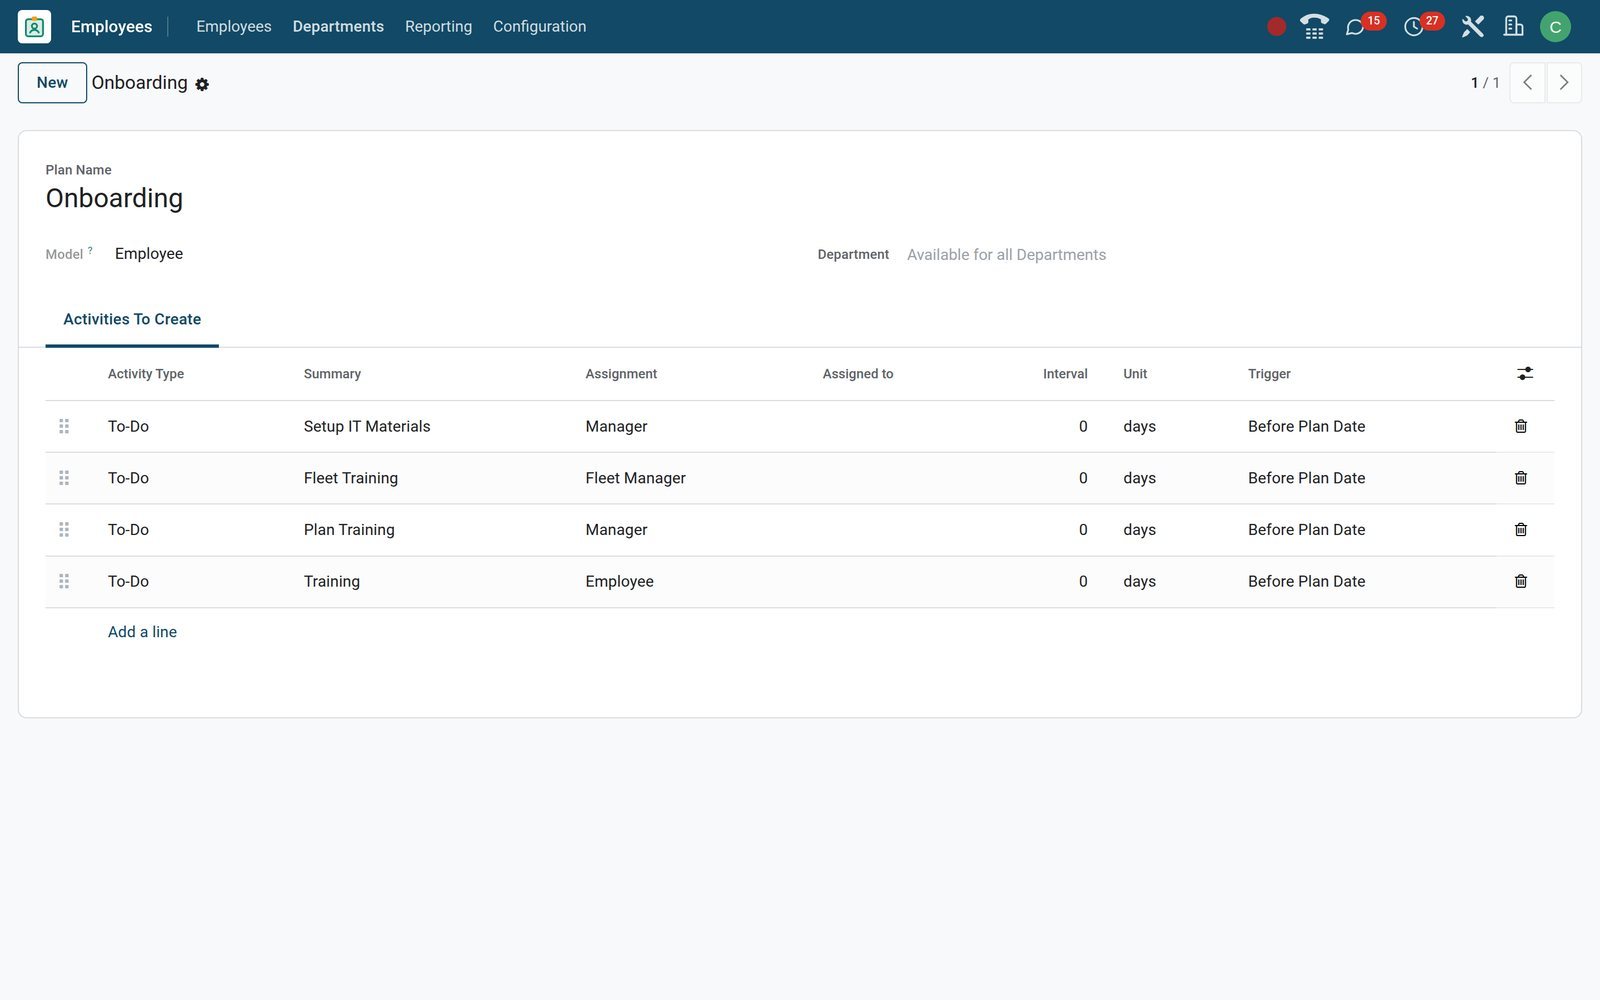Open optional columns settings icon
Viewport: 1600px width, 1000px height.
[x=1525, y=373]
